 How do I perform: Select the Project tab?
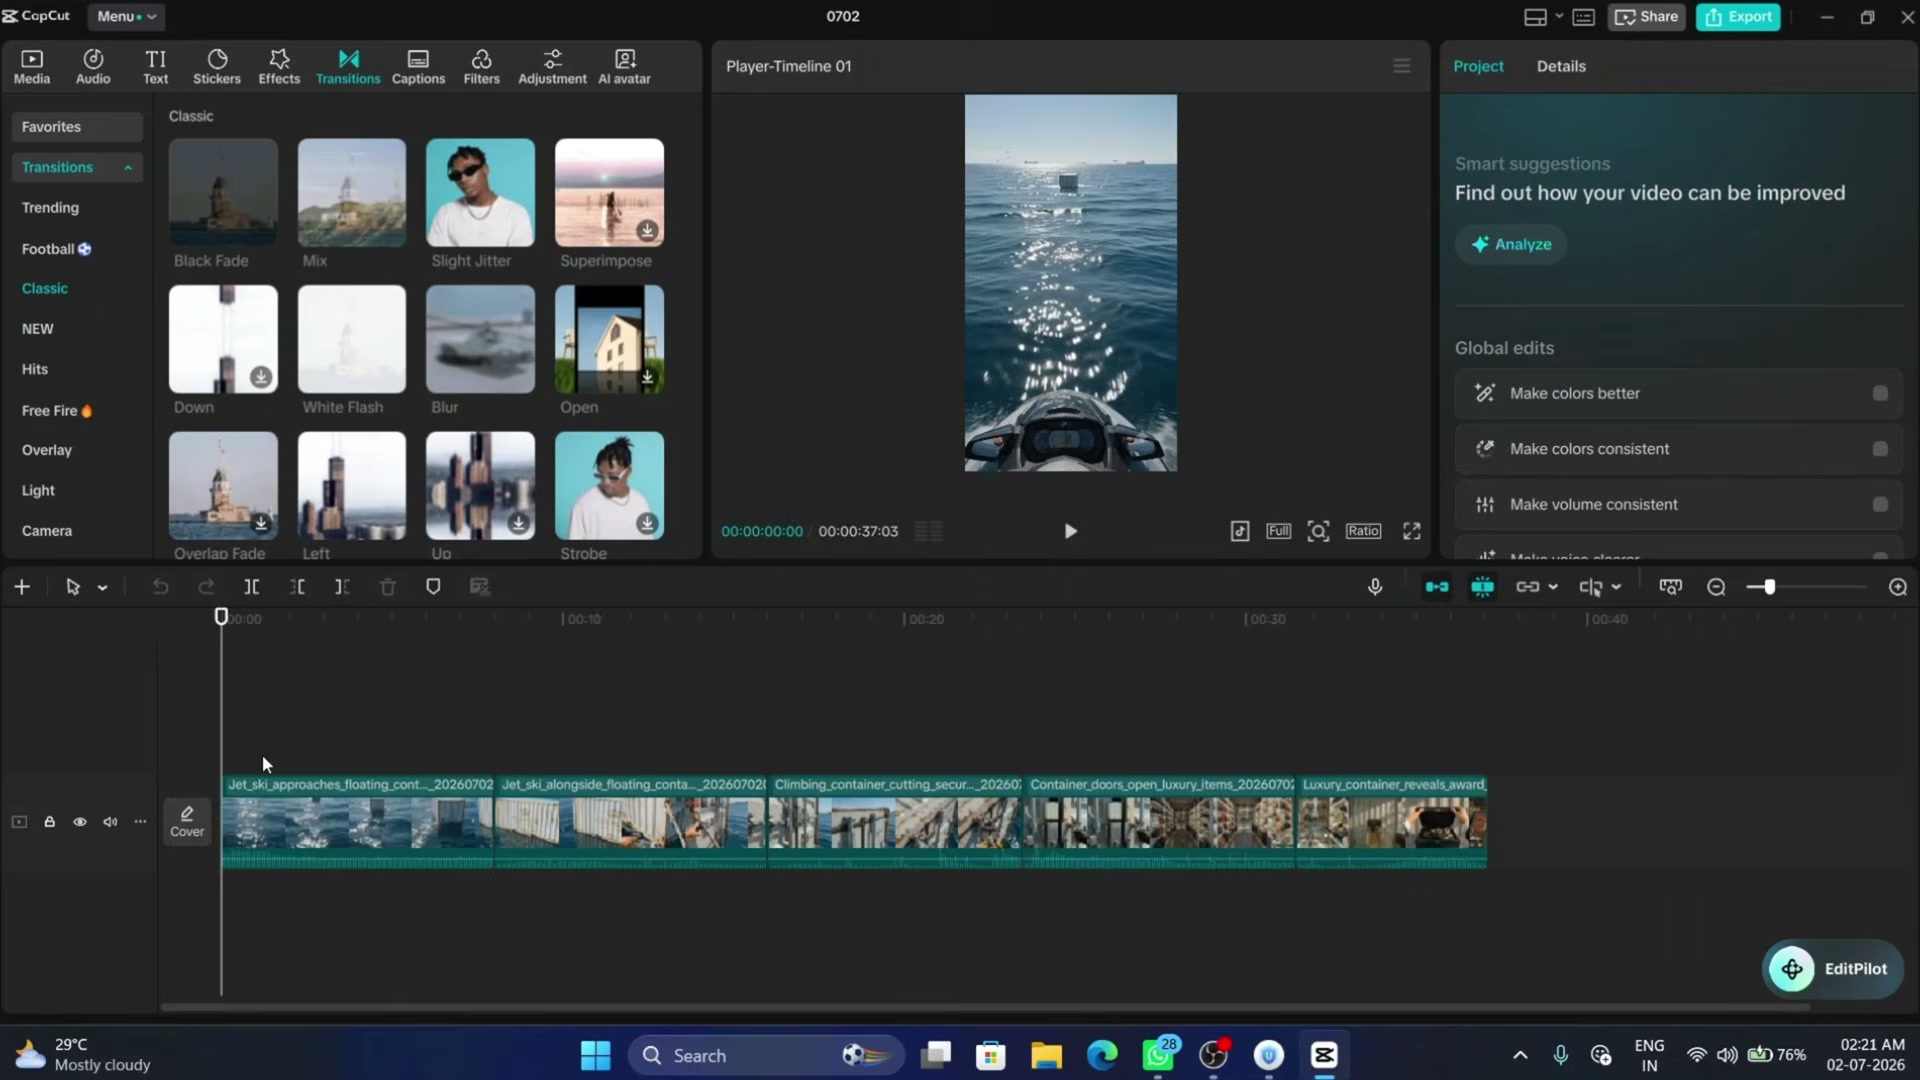[x=1478, y=66]
